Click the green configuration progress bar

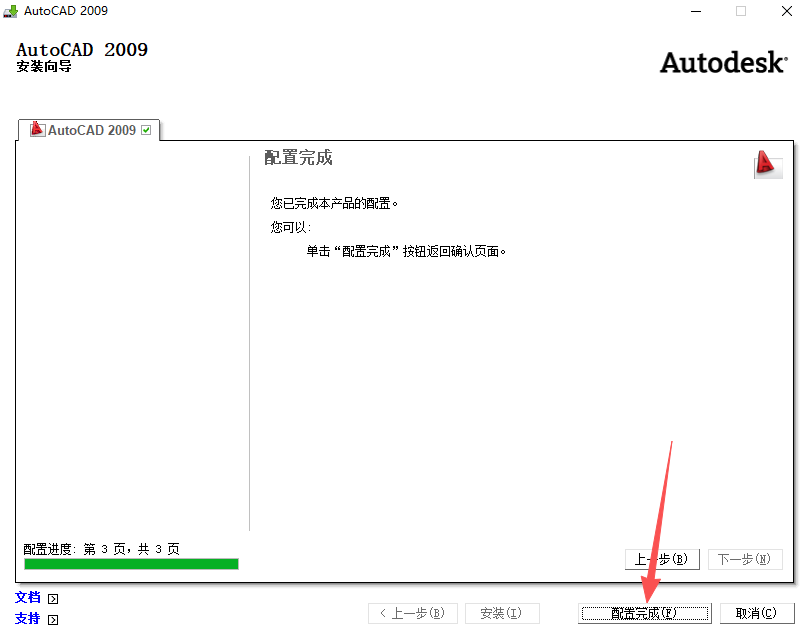pyautogui.click(x=131, y=564)
